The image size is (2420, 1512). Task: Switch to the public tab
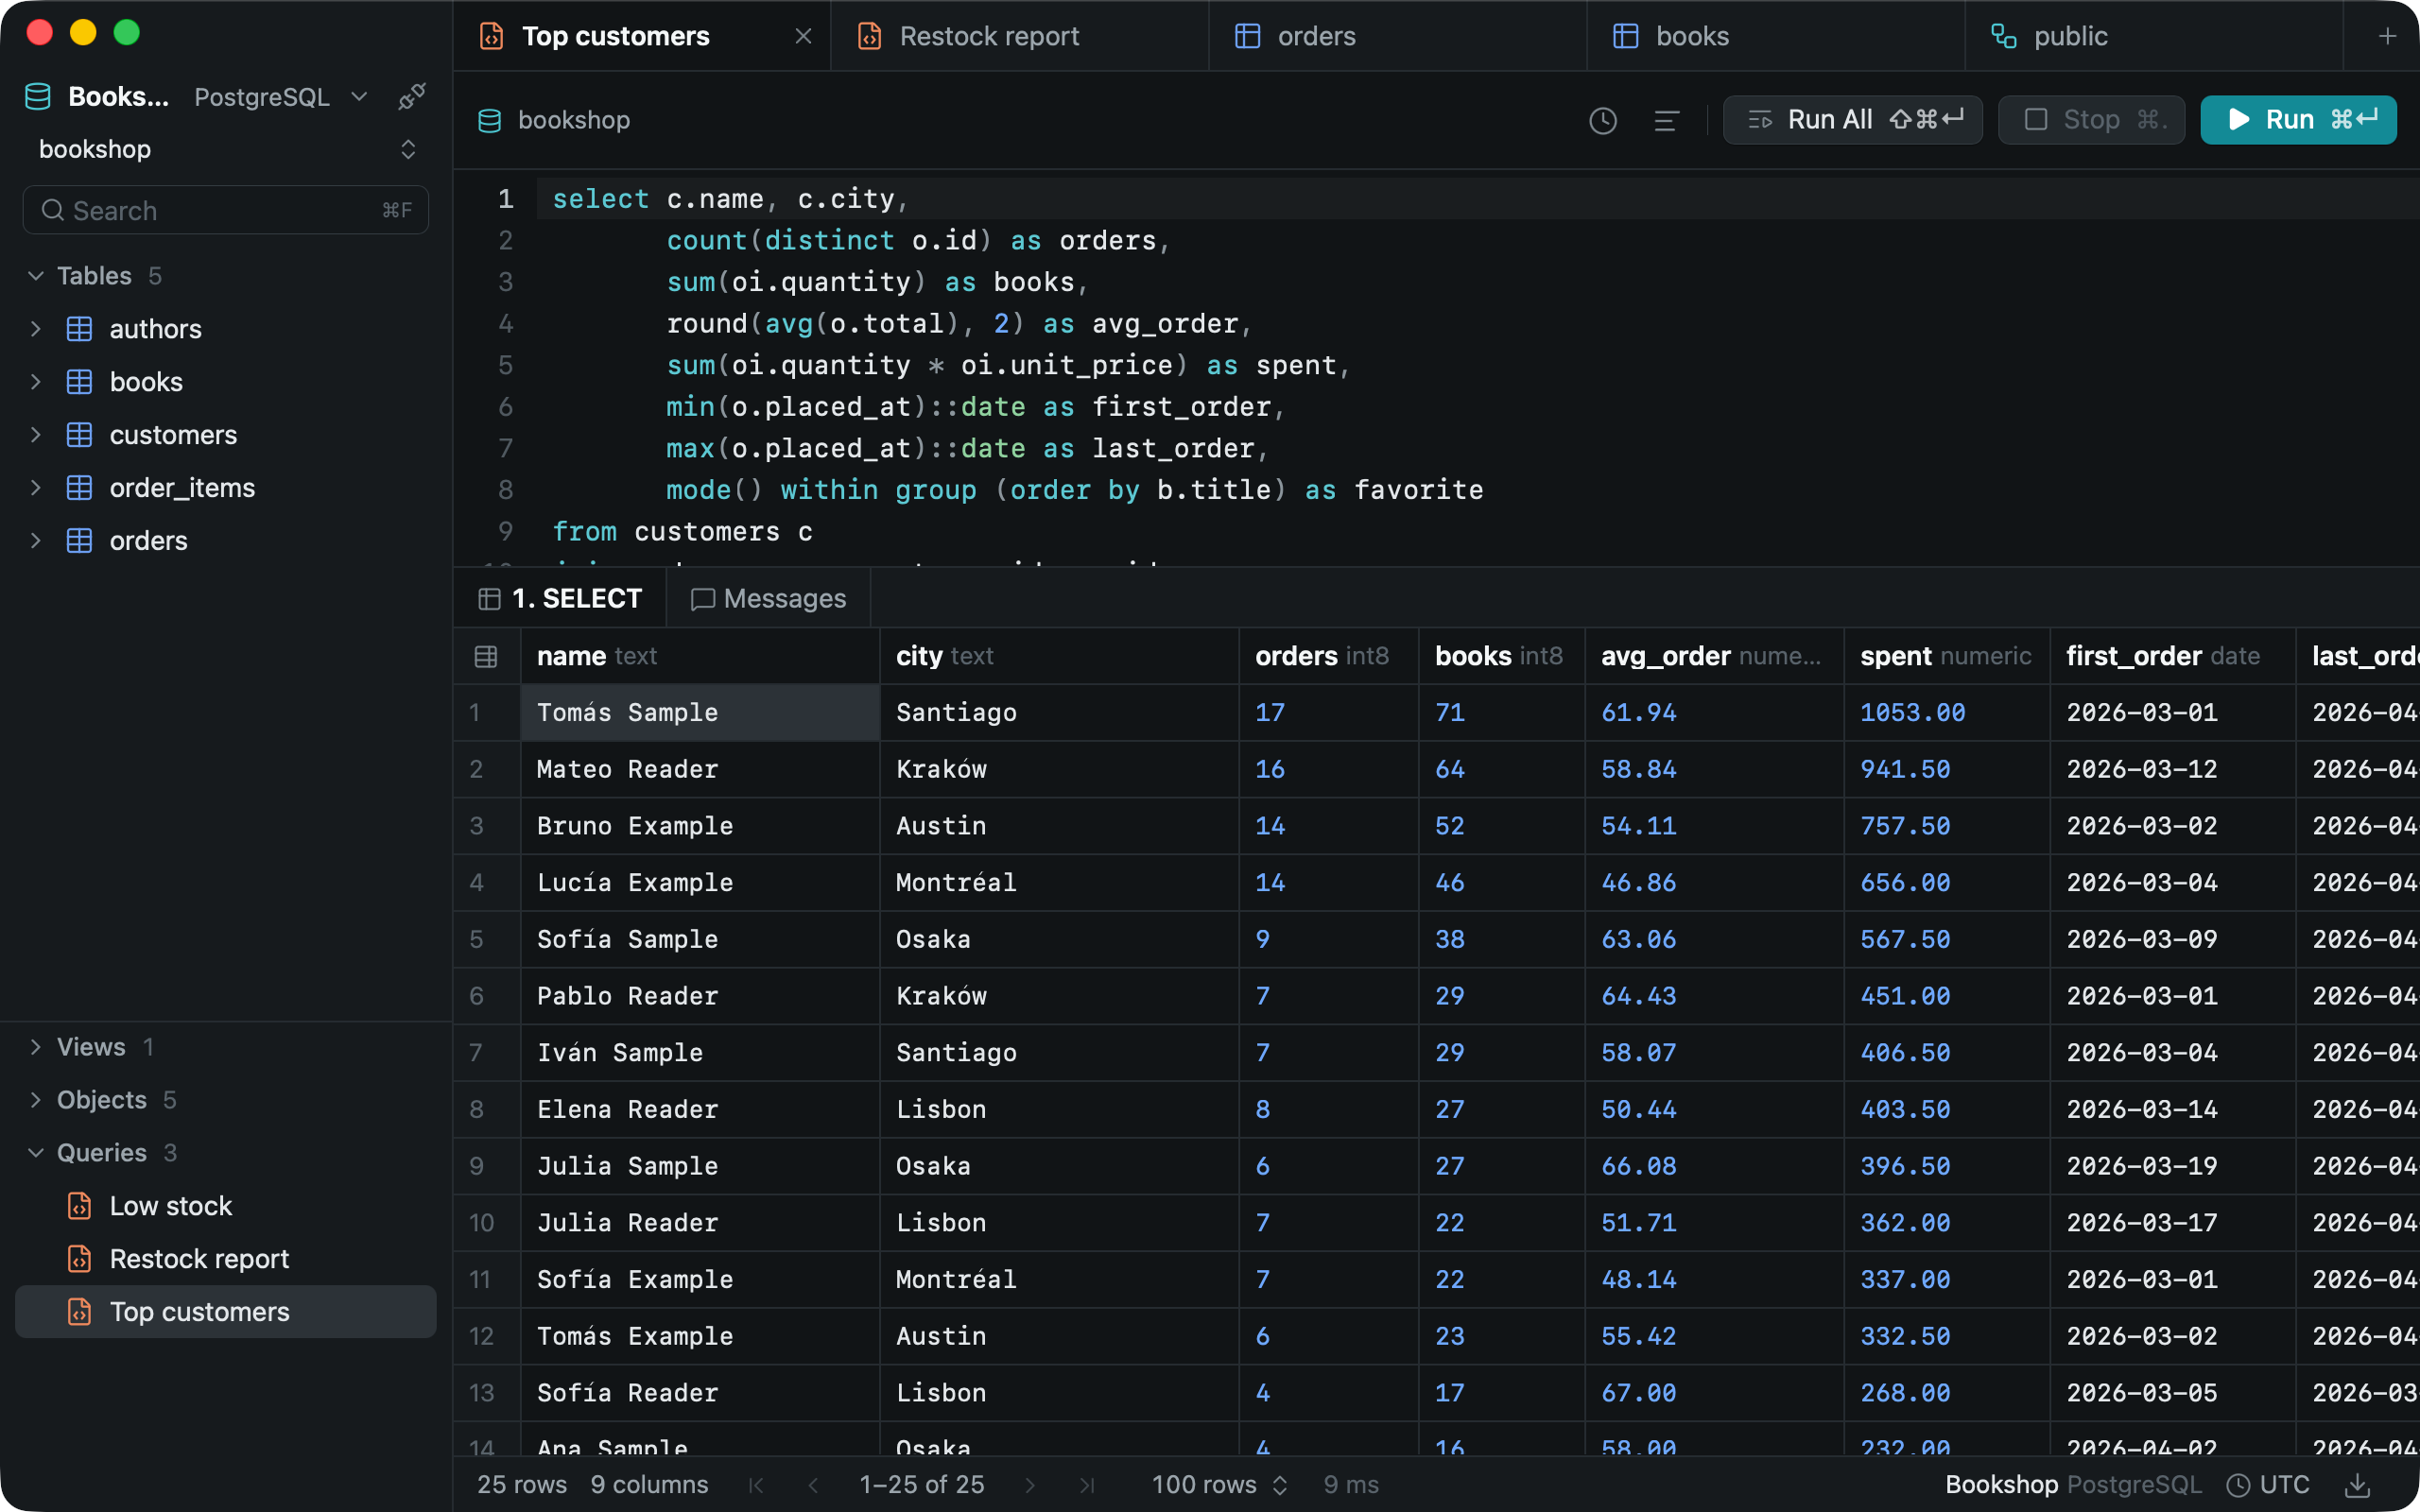point(2153,36)
